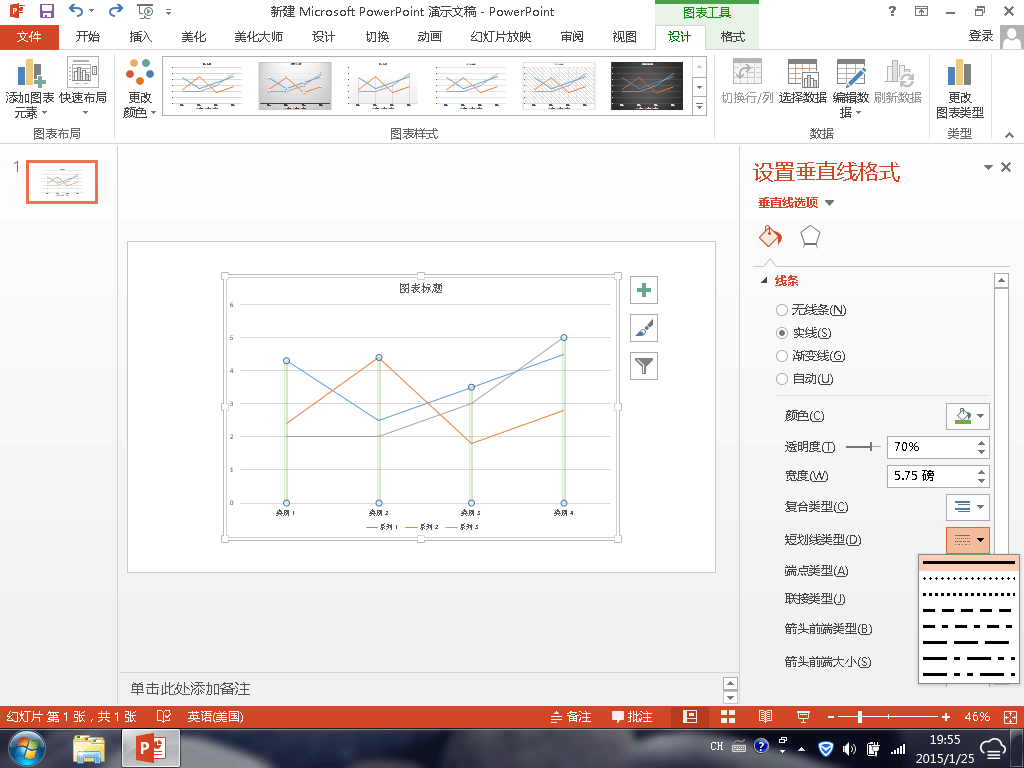Screen dimensions: 1024x768
Task: Open file explorer from taskbar
Action: 89,748
